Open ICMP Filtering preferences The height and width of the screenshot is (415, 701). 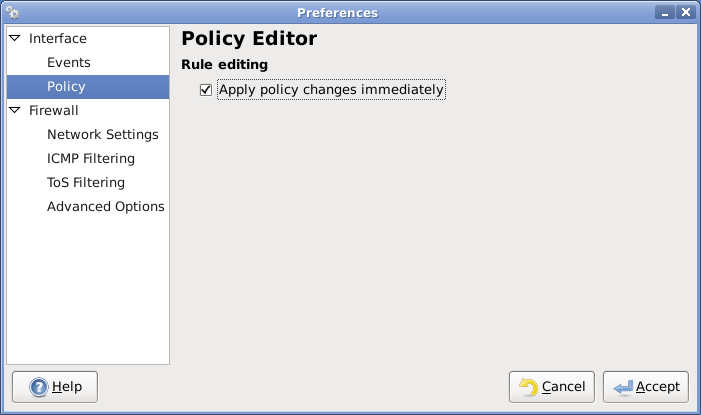pos(91,159)
